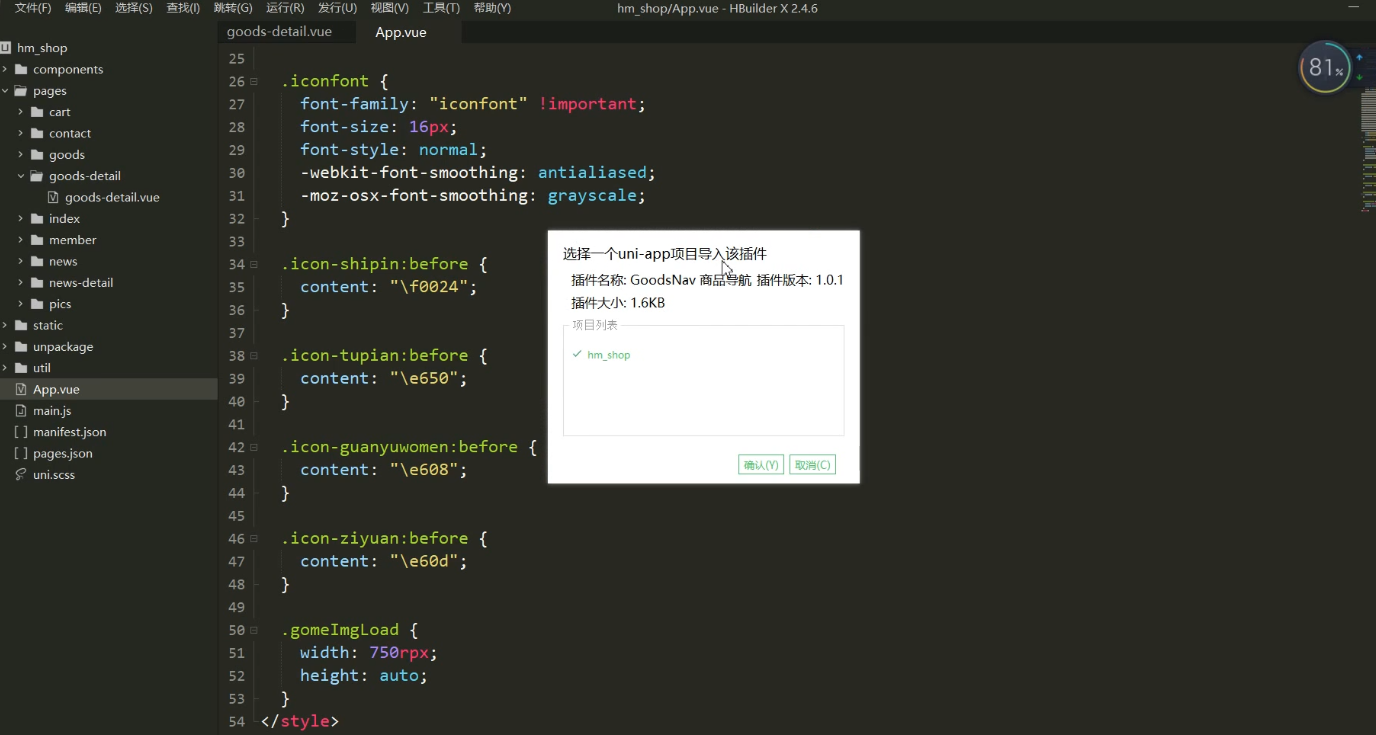Expand the index folder arrow
This screenshot has width=1376, height=735.
point(21,219)
